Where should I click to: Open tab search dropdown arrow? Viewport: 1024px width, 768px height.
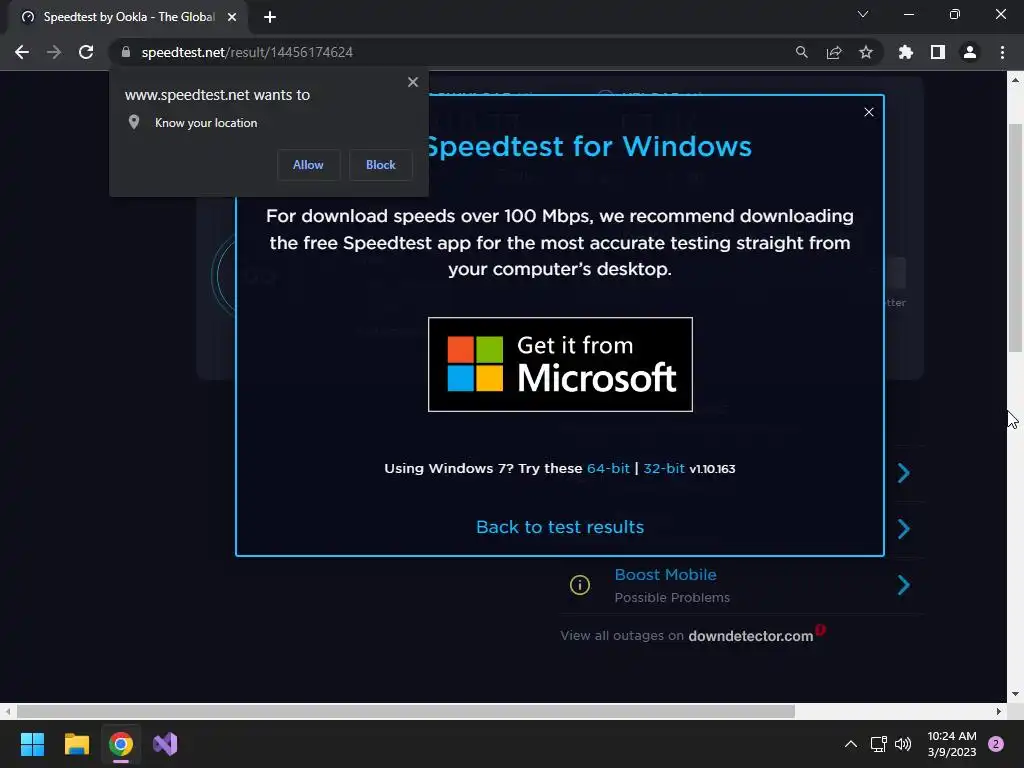tap(863, 14)
